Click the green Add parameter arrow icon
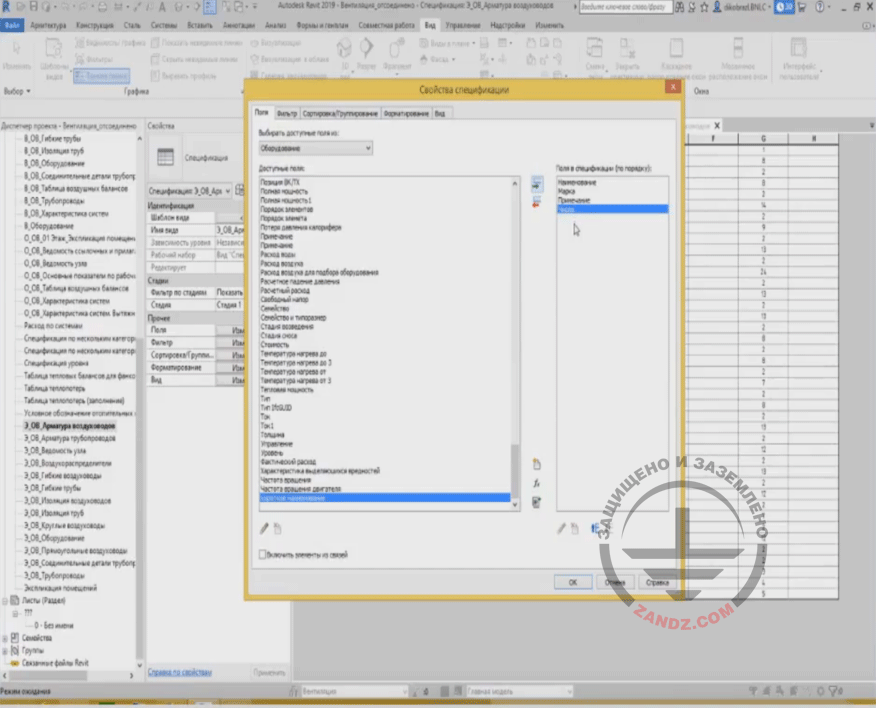This screenshot has height=708, width=876. (537, 185)
